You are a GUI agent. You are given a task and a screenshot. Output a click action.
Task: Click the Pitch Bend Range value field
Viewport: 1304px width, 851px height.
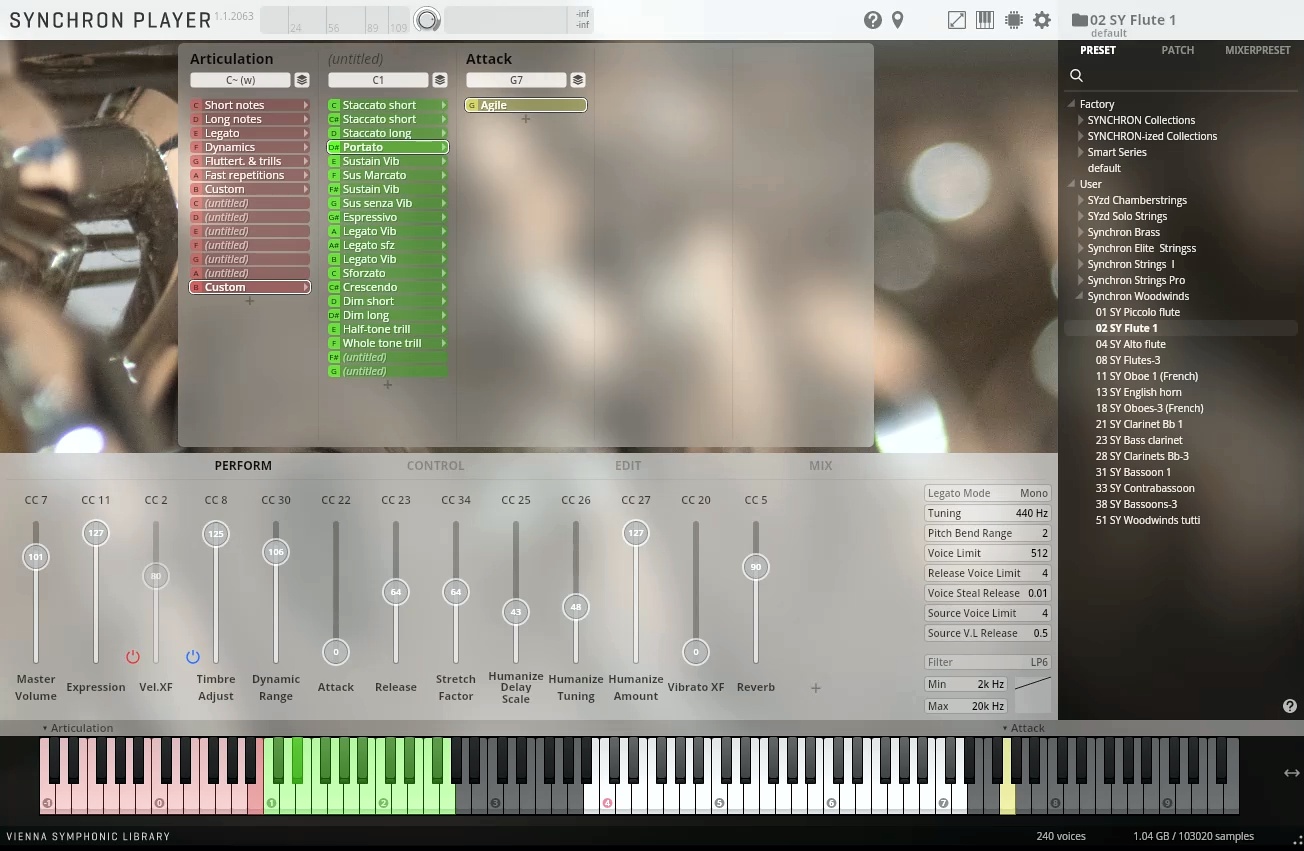tap(988, 533)
